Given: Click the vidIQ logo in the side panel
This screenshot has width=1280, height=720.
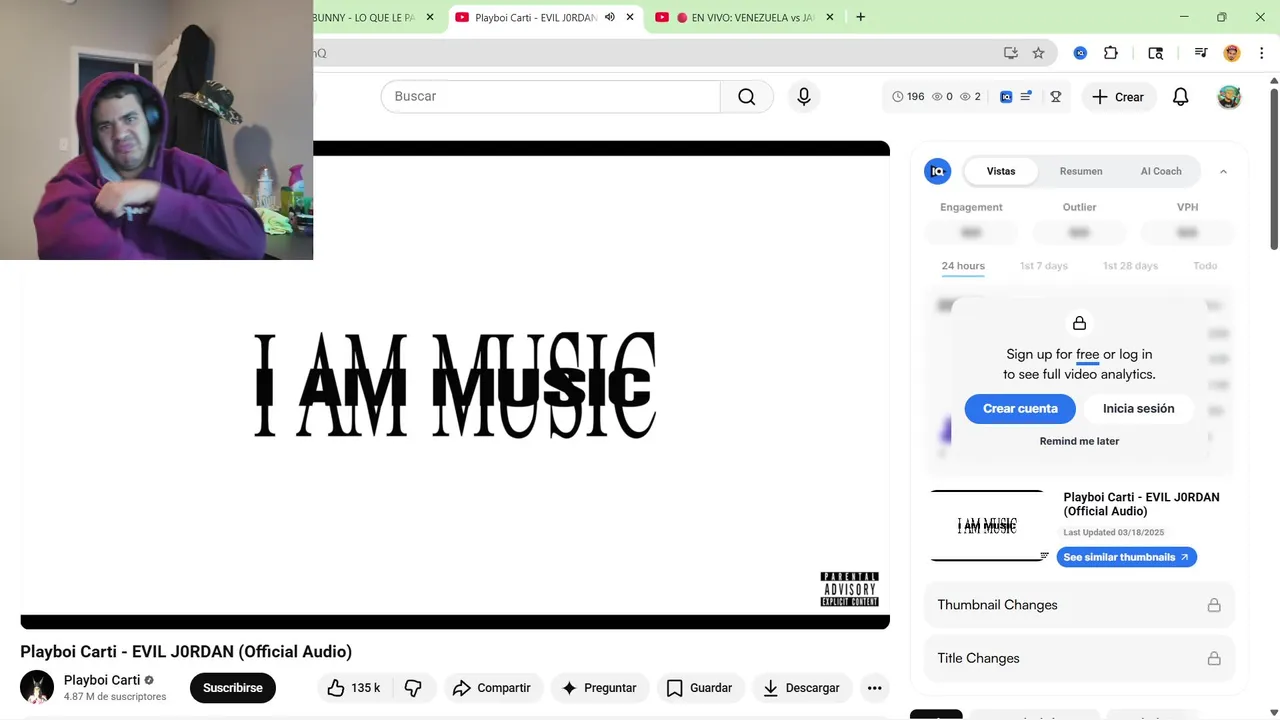Looking at the screenshot, I should coord(937,171).
